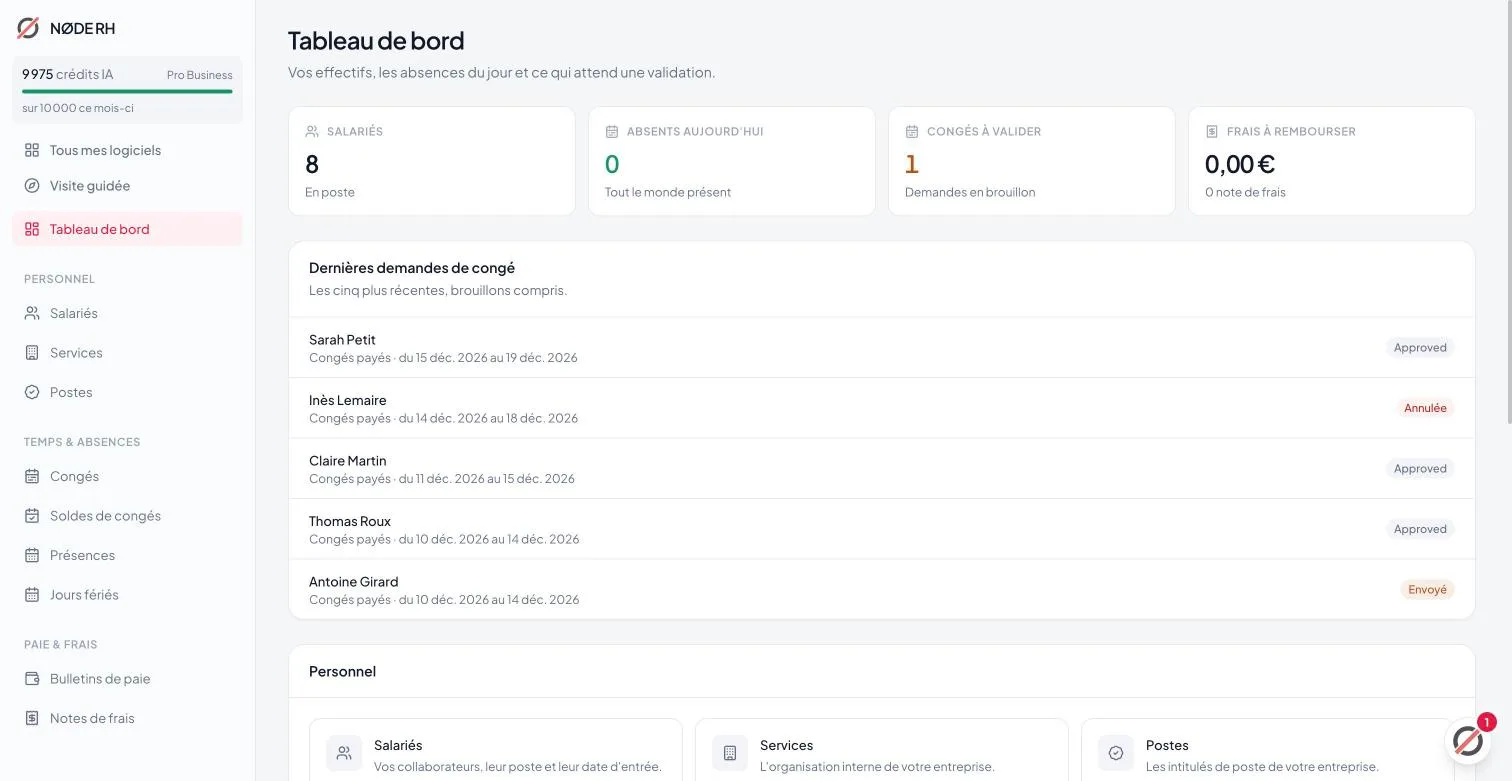1512x781 pixels.
Task: Click the Bulletins de paie wallet icon
Action: click(32, 679)
